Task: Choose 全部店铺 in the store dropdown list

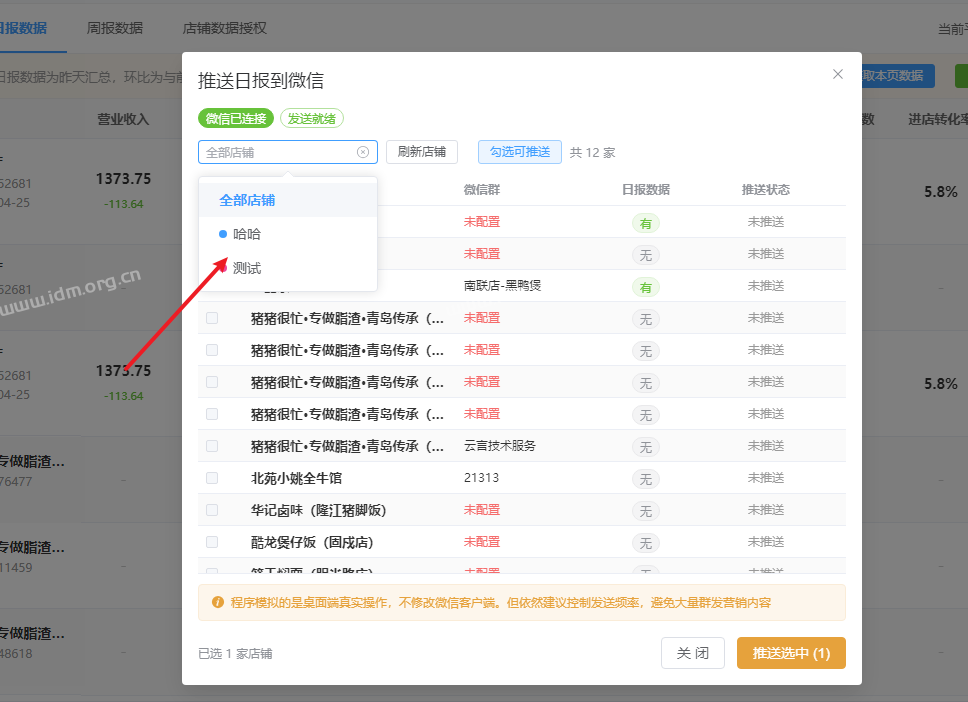Action: [x=247, y=200]
